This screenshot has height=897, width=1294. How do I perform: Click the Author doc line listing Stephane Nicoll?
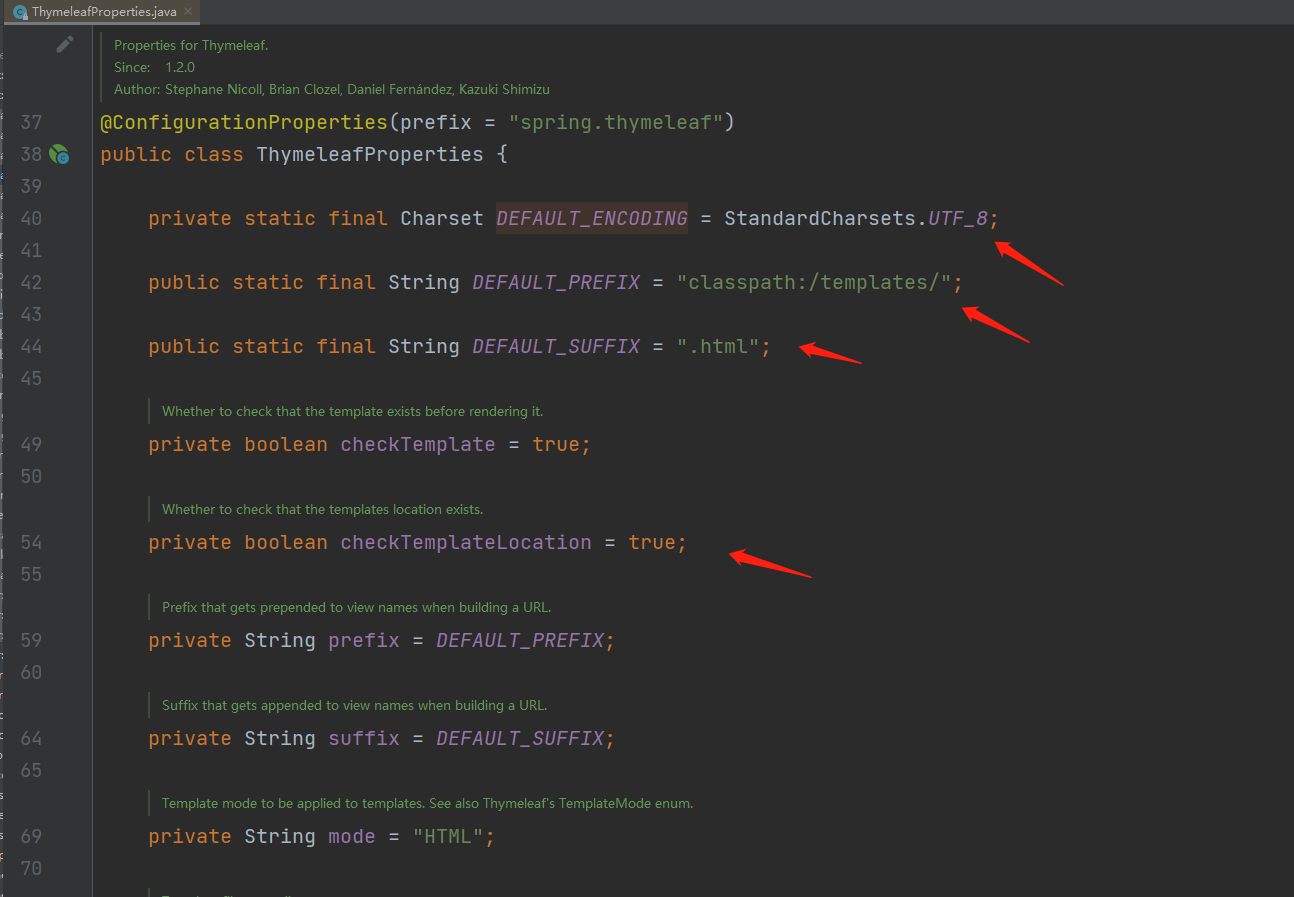(x=332, y=89)
